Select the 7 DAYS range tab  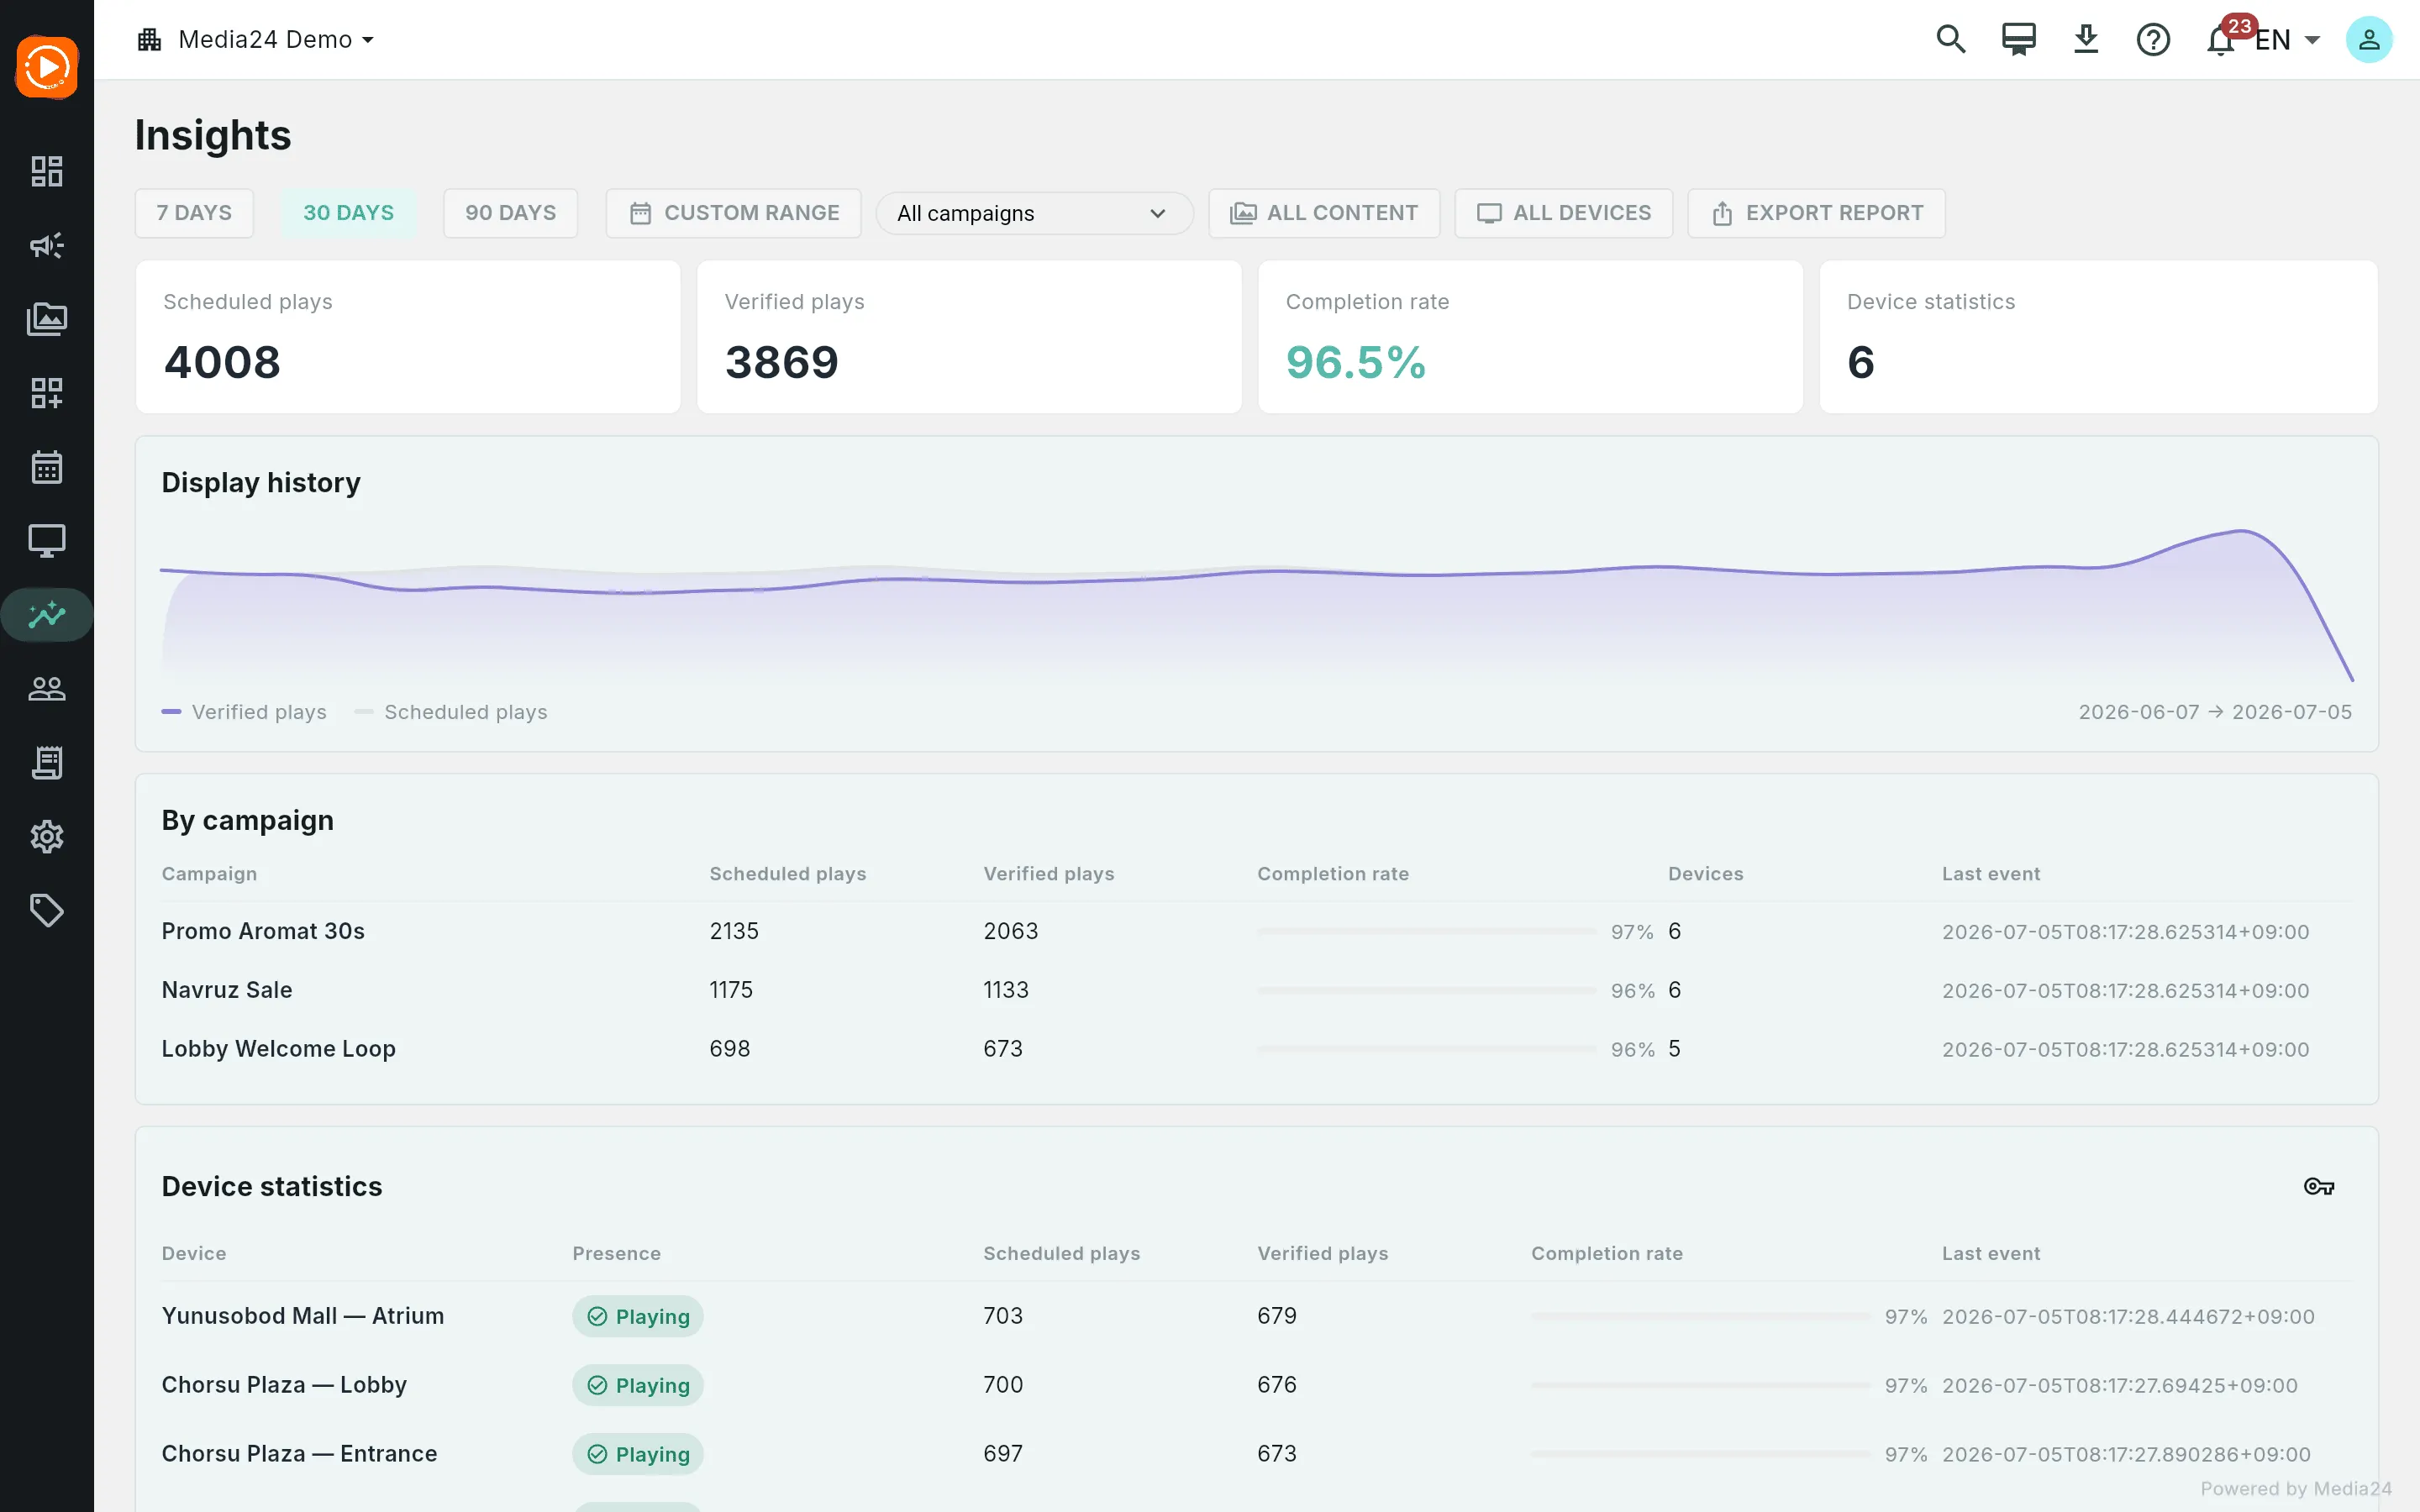coord(194,213)
